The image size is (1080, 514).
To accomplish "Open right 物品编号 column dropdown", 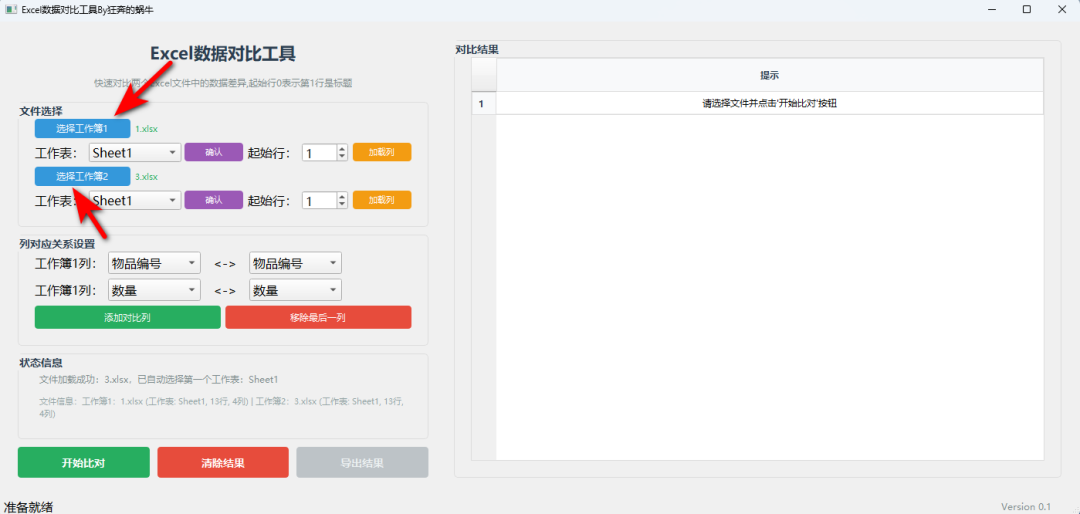I will (295, 263).
